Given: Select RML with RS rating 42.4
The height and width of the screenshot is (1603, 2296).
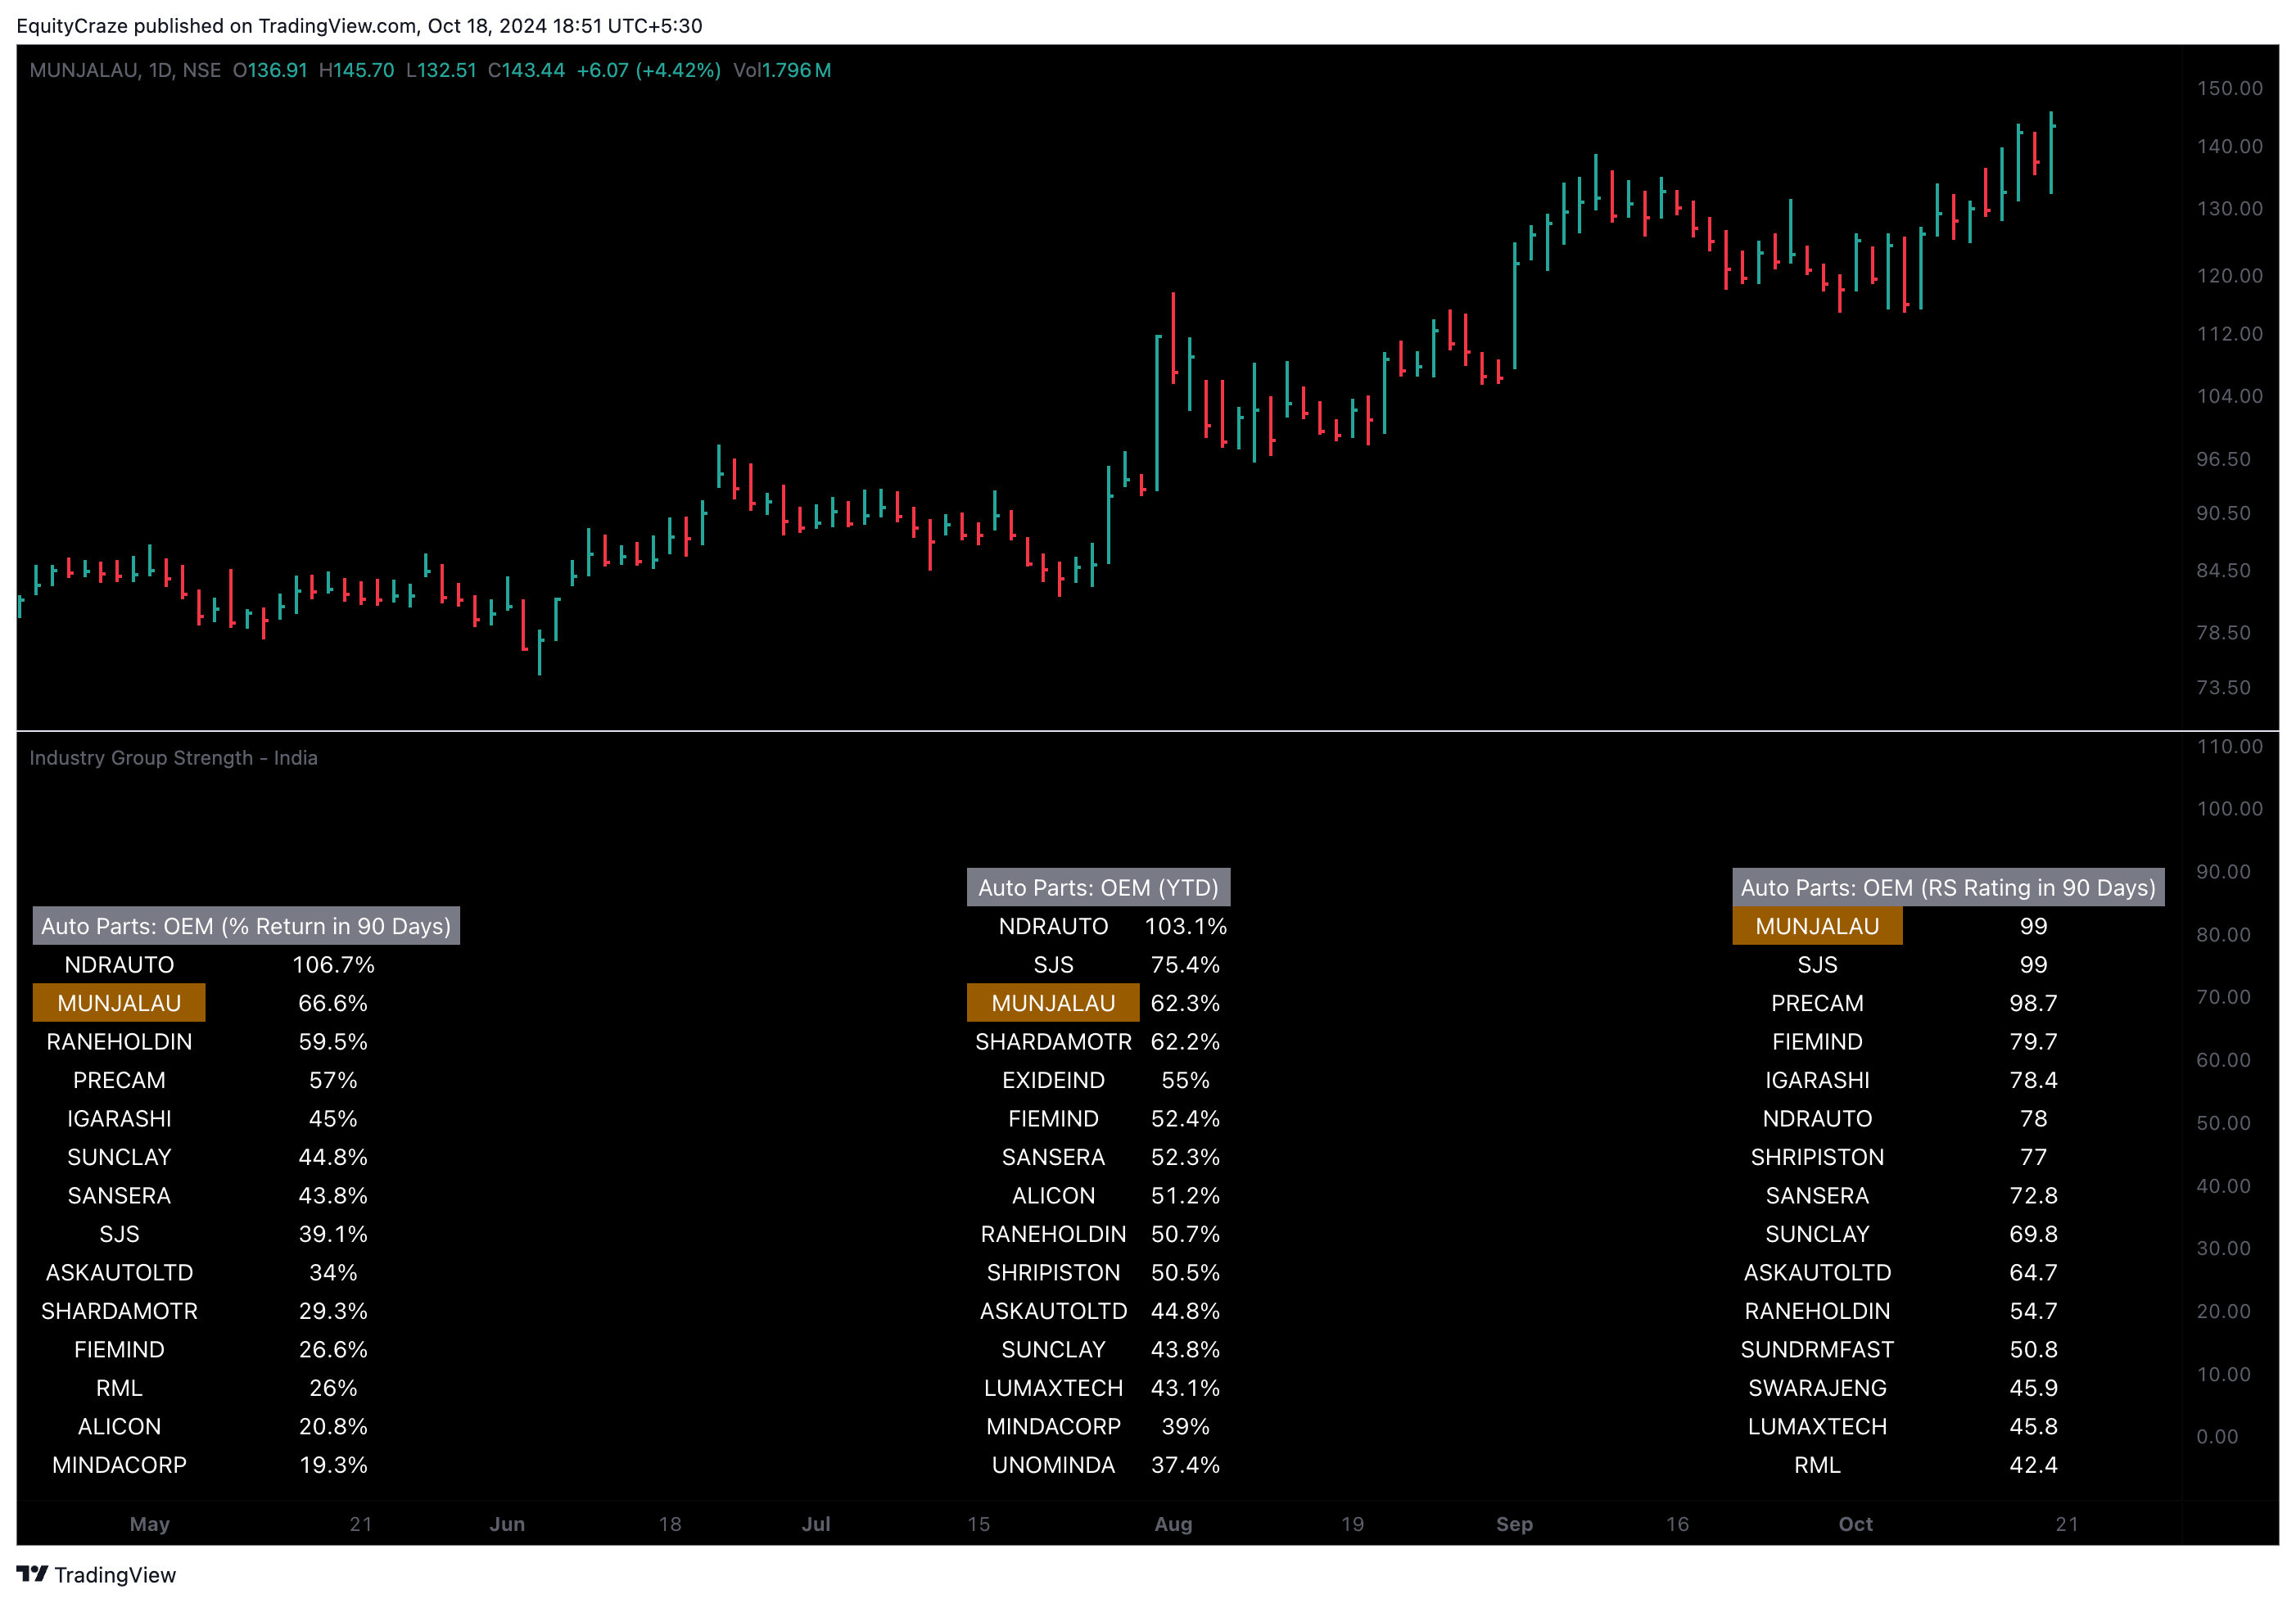Looking at the screenshot, I should (x=1817, y=1465).
